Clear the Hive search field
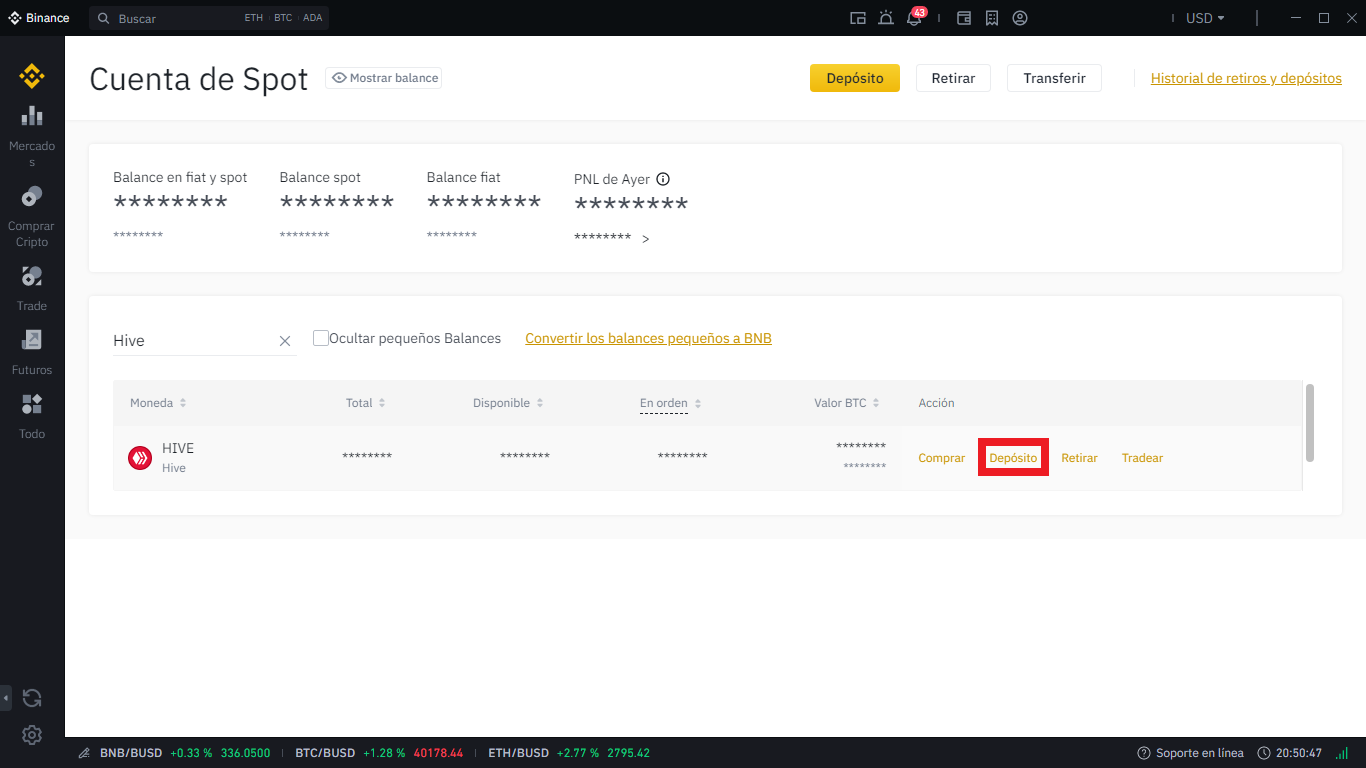 (285, 341)
